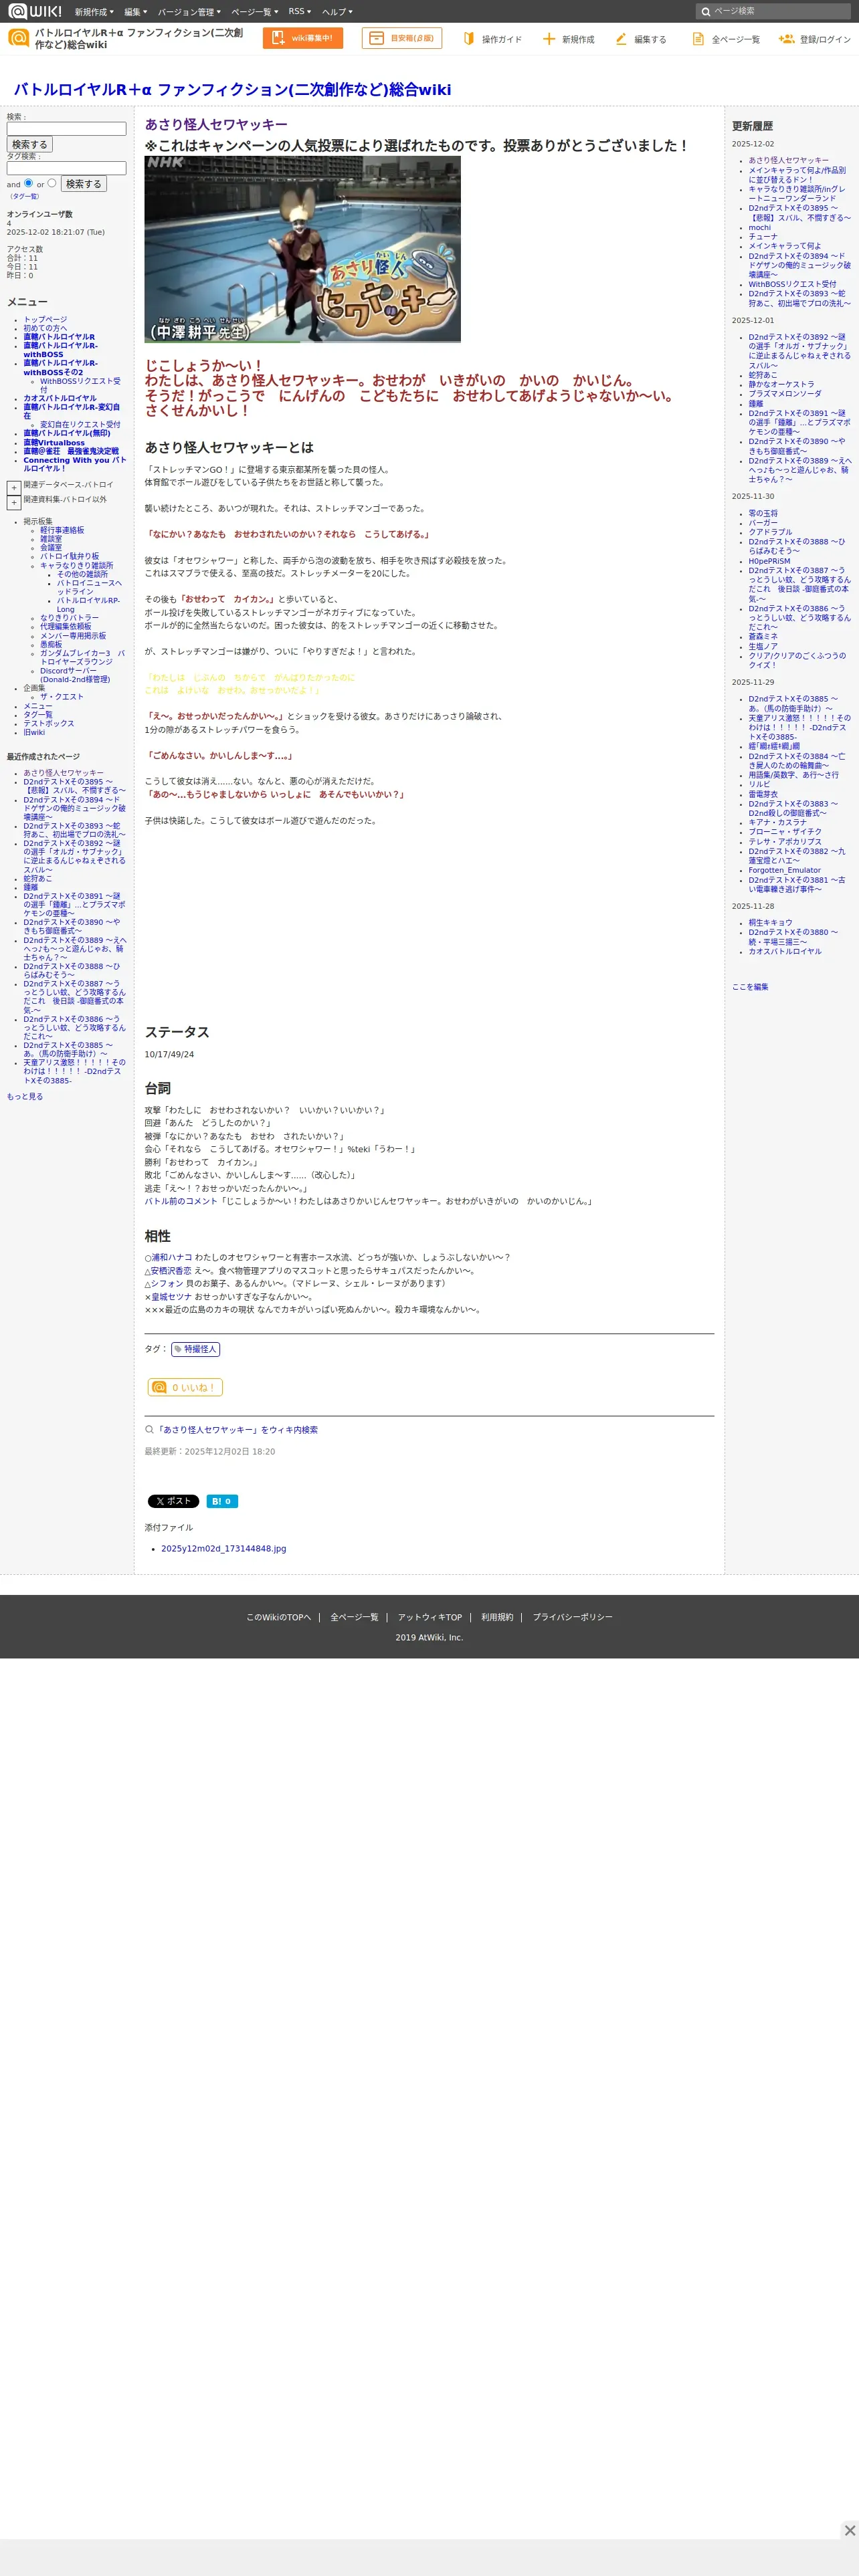Open the ページ一覧 dropdown menu
Viewport: 859px width, 2576px height.
point(254,12)
